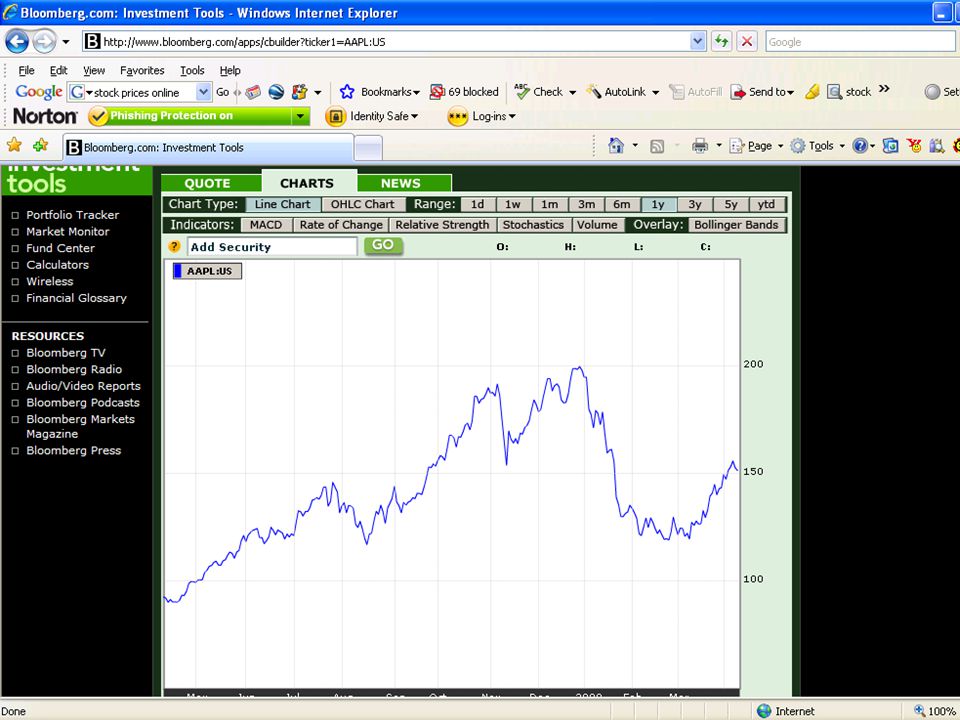This screenshot has width=960, height=720.
Task: Expand the Check dropdown arrow
Action: pos(572,92)
